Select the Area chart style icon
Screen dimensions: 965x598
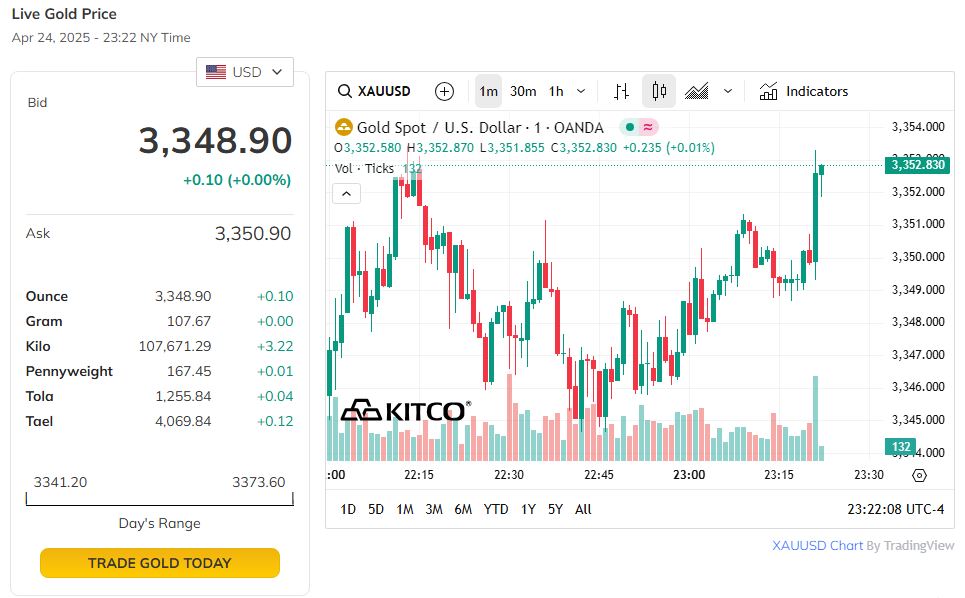697,91
